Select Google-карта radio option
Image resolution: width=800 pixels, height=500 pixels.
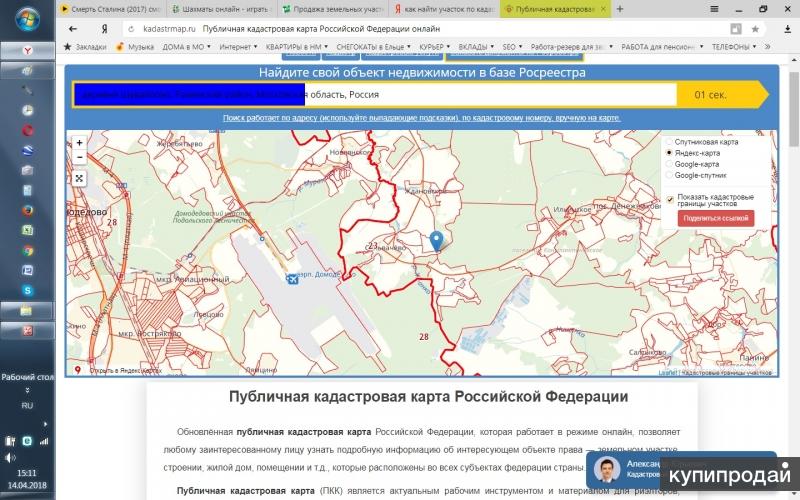669,164
